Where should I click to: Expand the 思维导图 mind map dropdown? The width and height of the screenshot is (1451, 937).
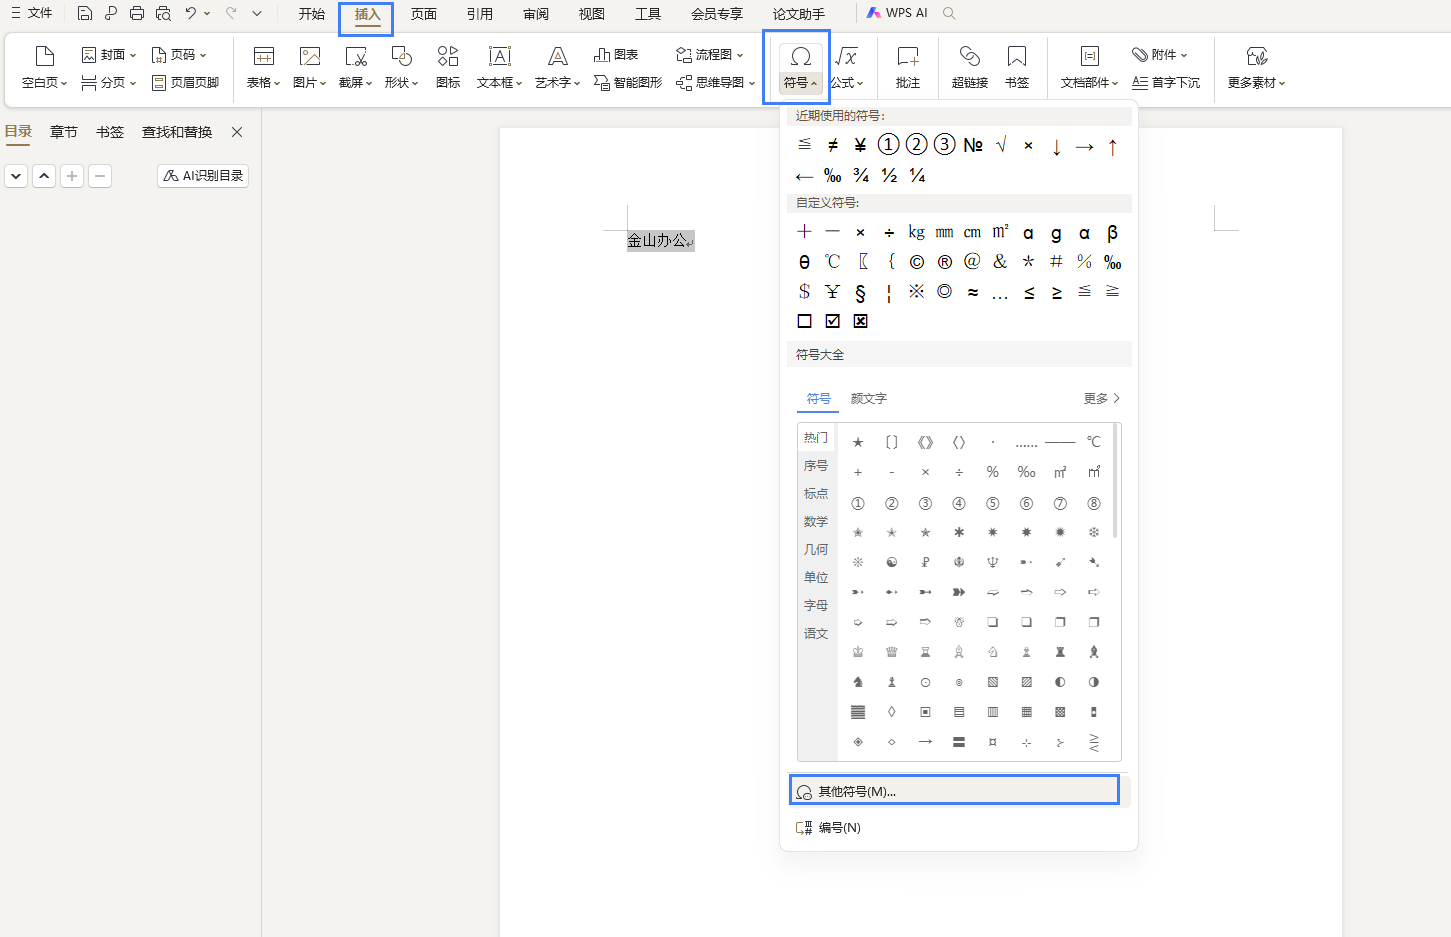[x=751, y=83]
